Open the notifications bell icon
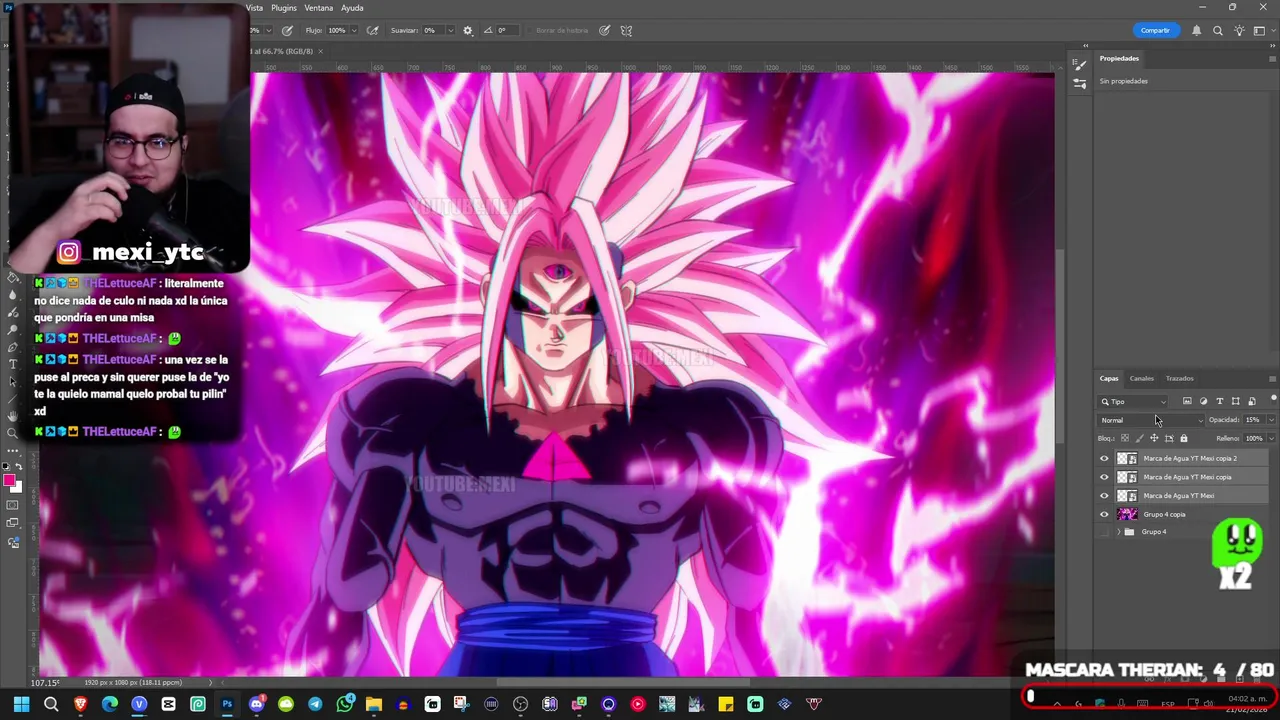 1196,30
